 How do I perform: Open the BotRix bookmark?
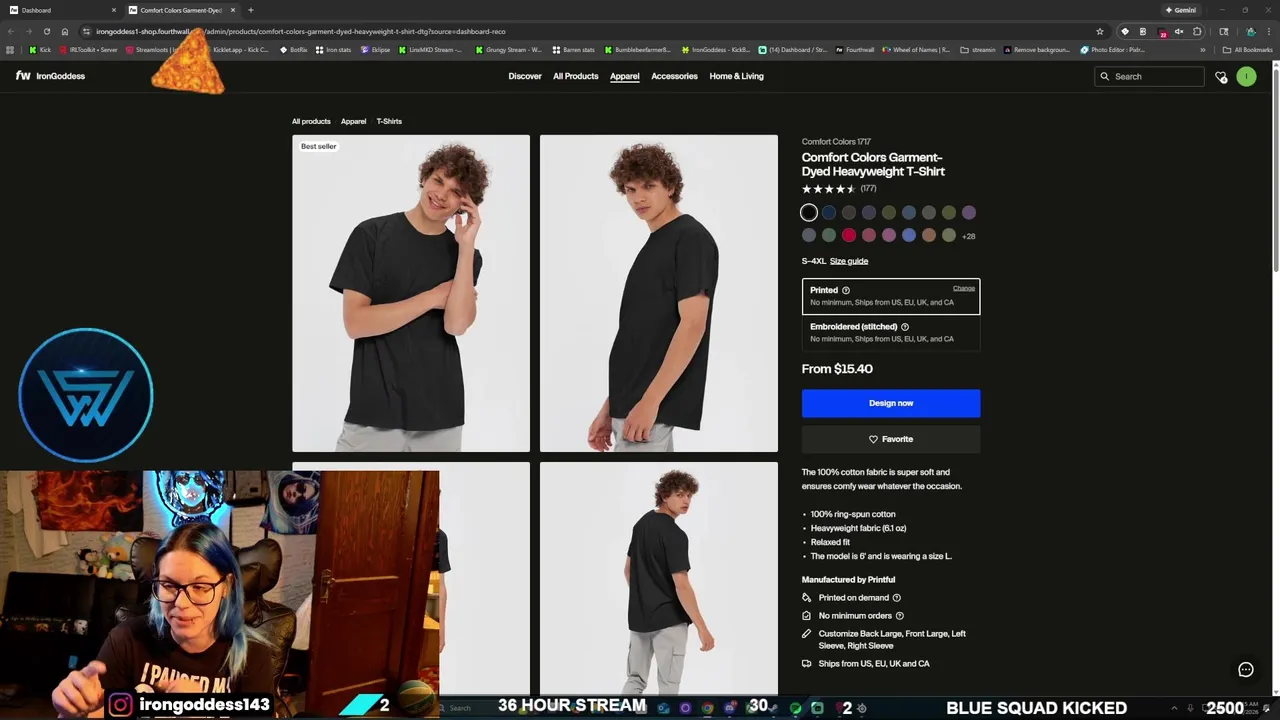[x=294, y=49]
